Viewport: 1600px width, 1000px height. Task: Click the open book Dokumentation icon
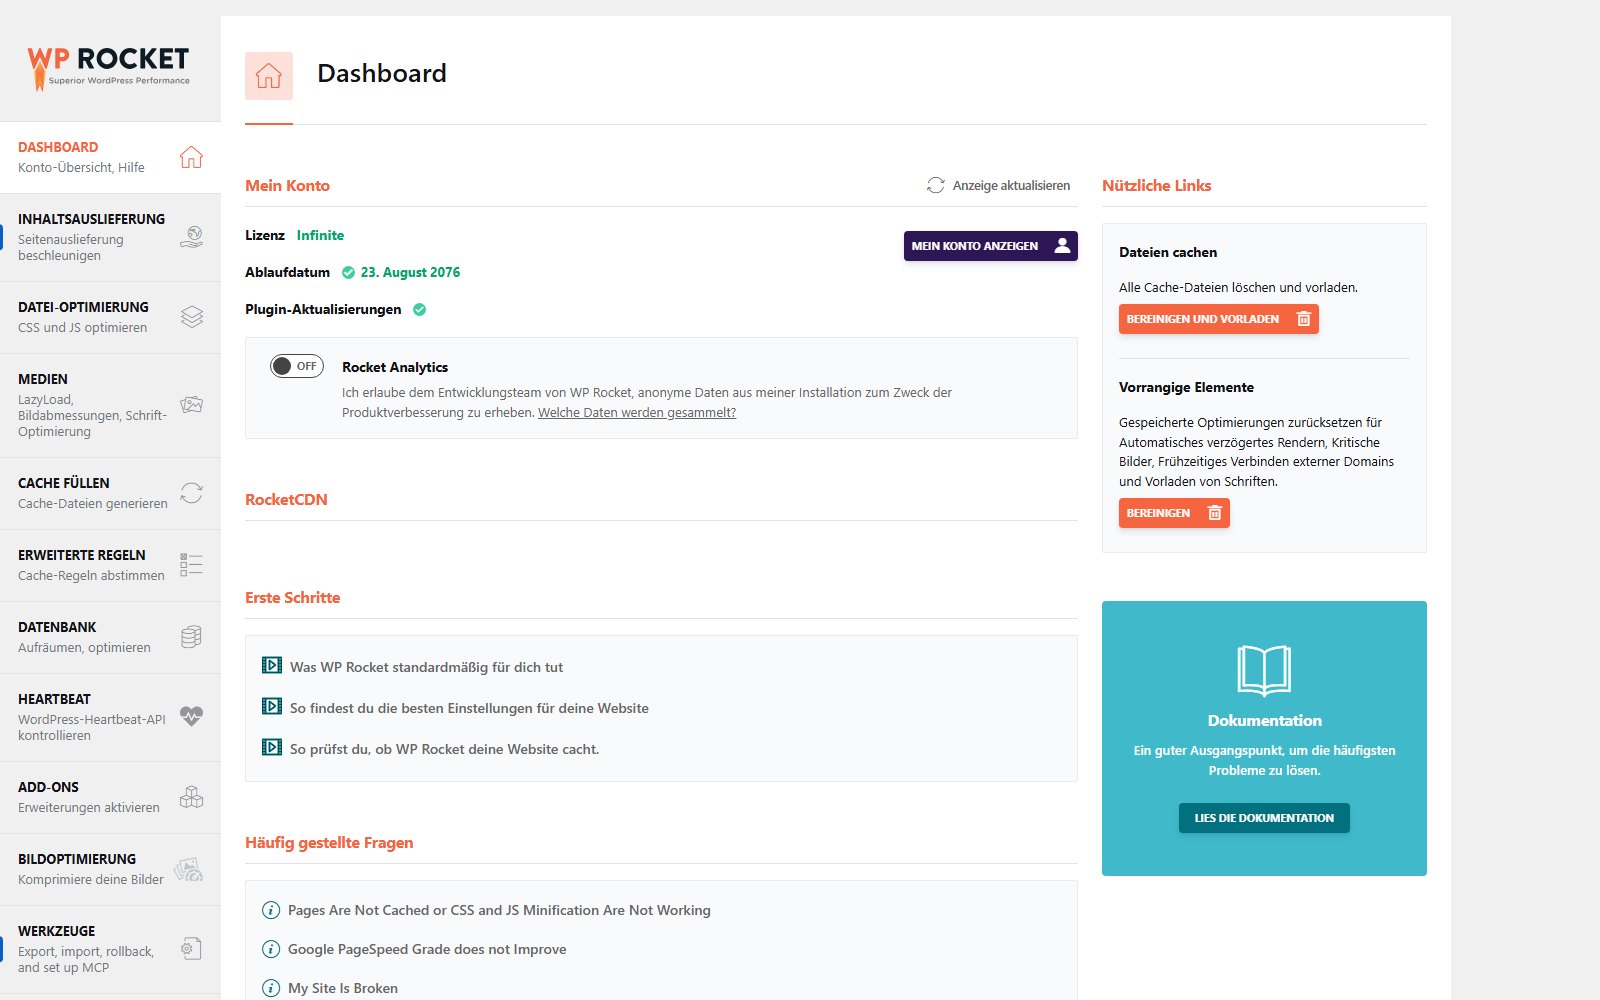coord(1264,670)
